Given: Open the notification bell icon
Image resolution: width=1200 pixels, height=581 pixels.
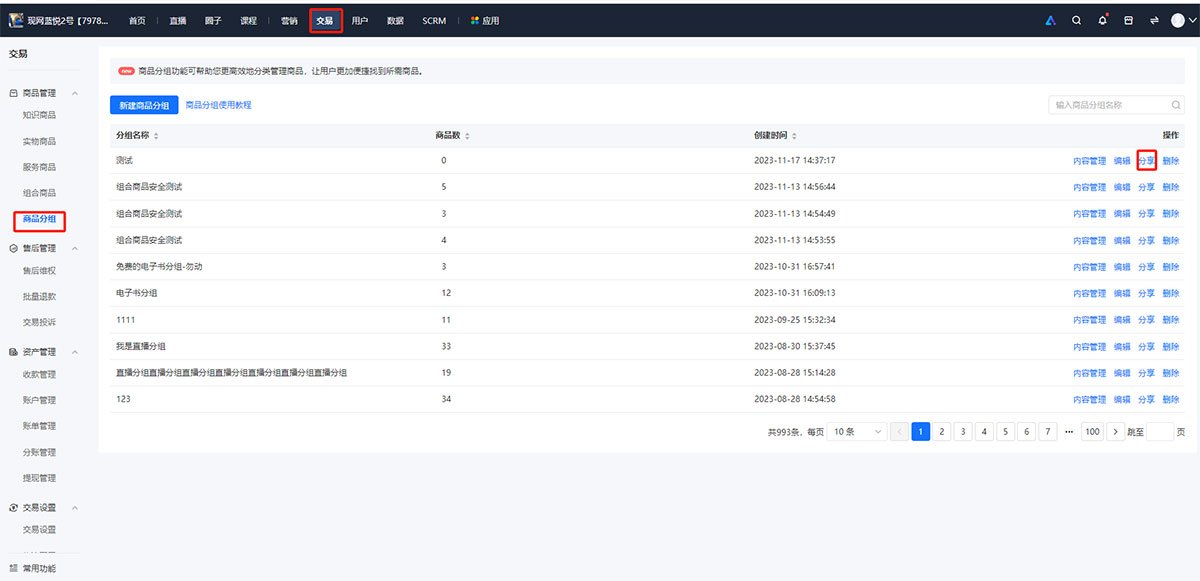Looking at the screenshot, I should 1102,20.
